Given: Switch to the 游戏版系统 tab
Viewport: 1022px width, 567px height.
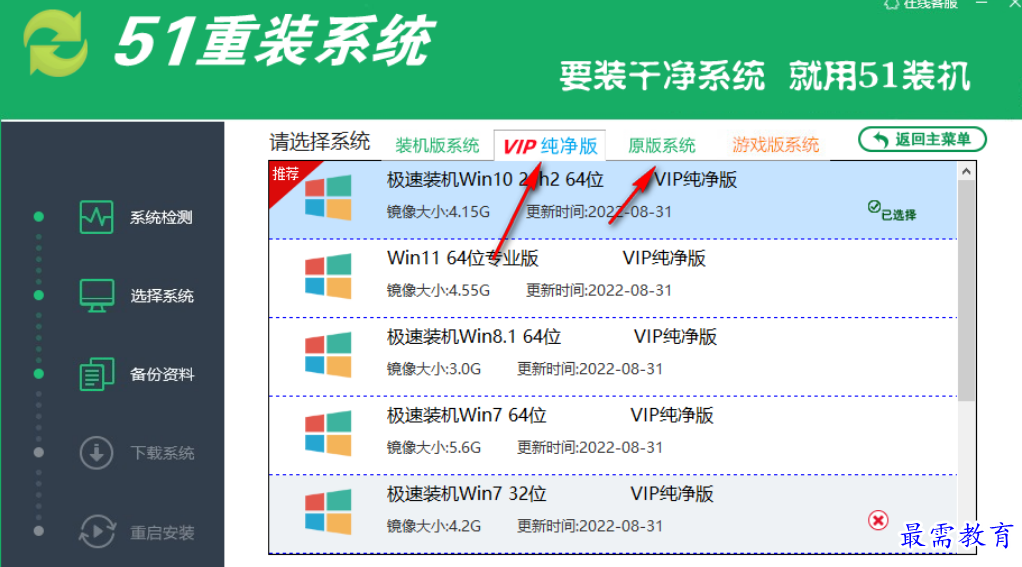Looking at the screenshot, I should pos(775,144).
